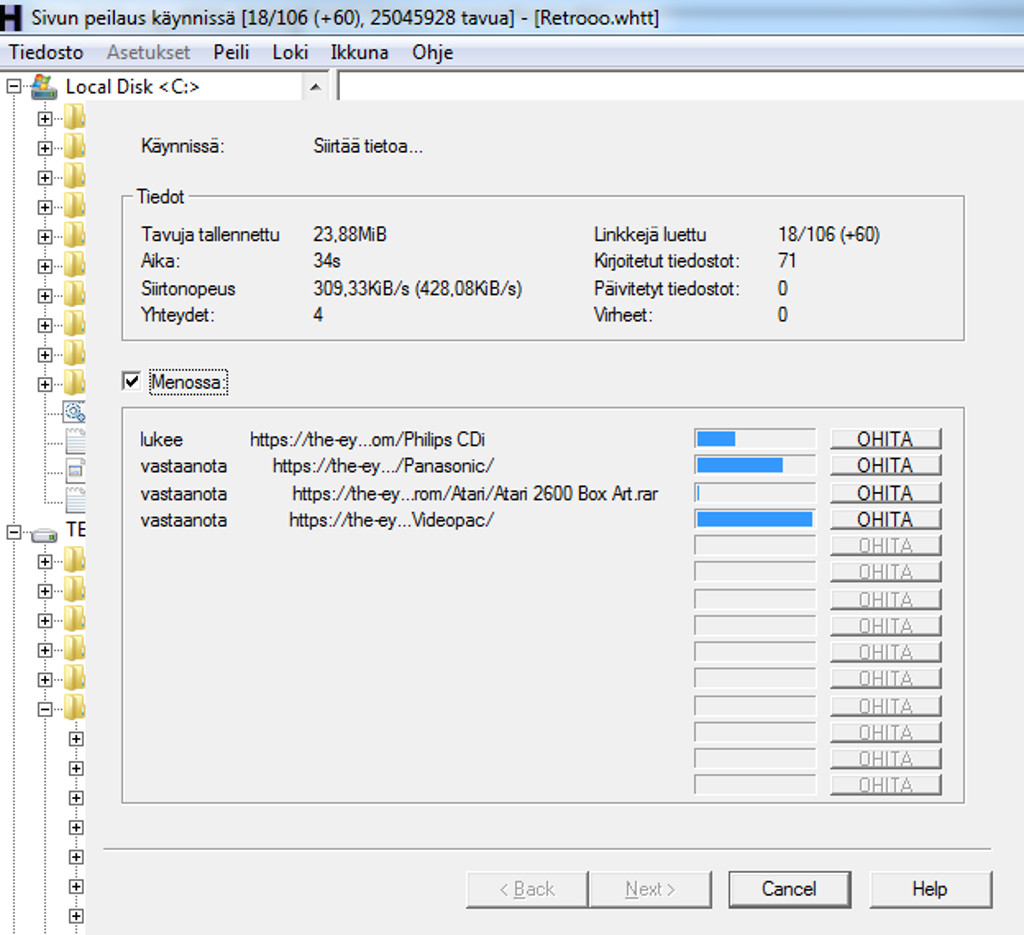Open the Tiedosto menu

click(x=46, y=52)
